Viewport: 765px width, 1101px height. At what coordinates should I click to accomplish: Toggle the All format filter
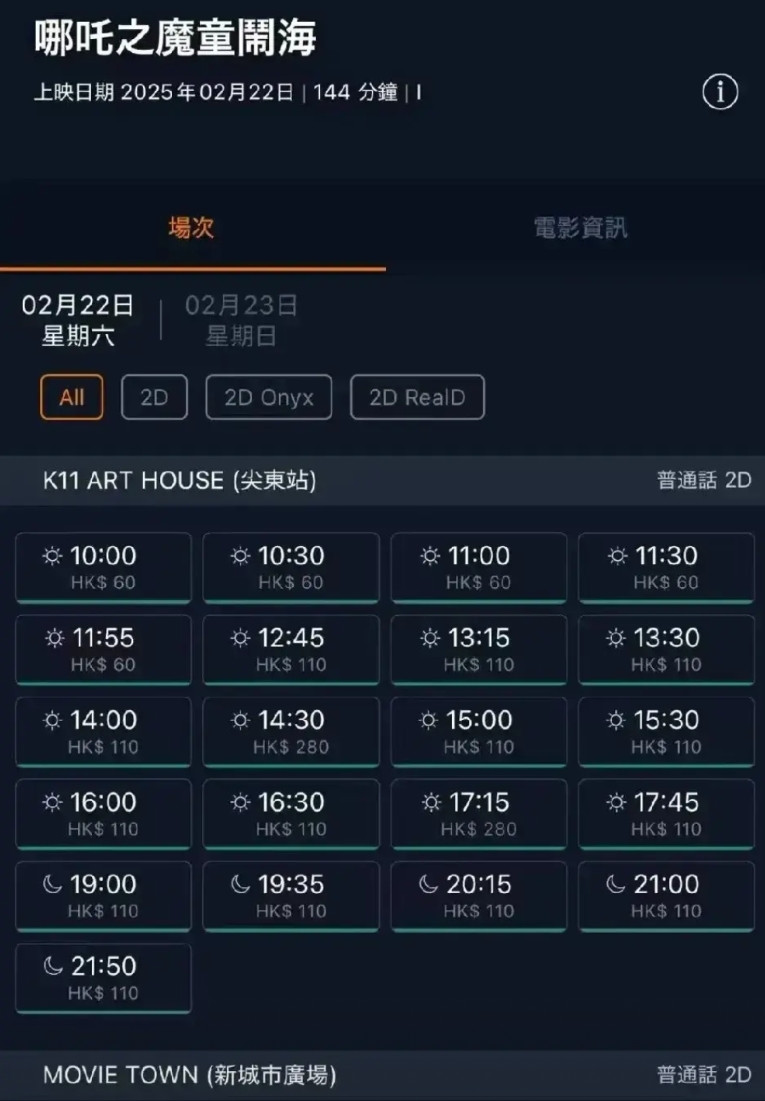click(72, 397)
